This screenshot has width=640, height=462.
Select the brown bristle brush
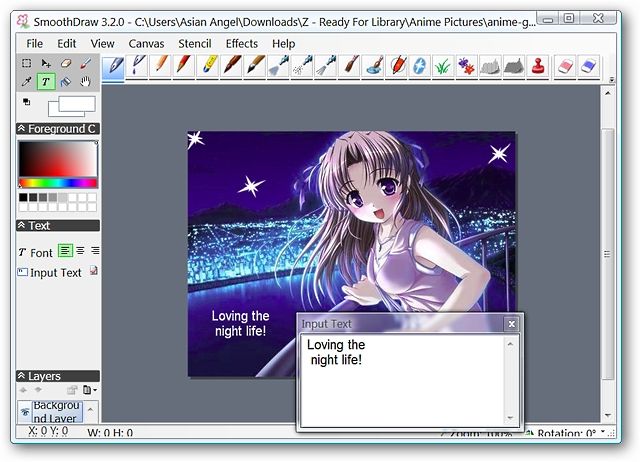pos(349,67)
